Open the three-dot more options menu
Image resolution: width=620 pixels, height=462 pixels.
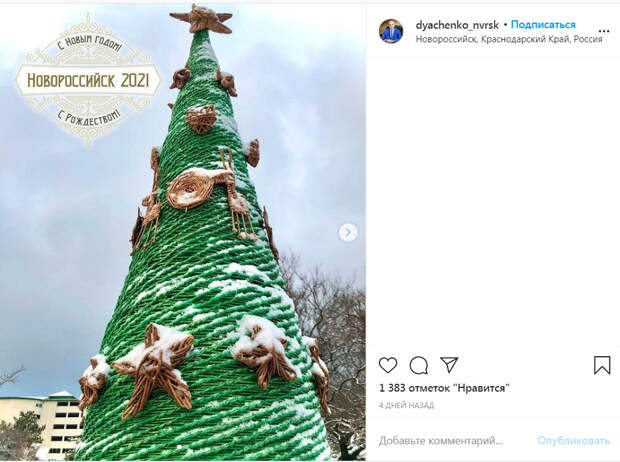(604, 31)
